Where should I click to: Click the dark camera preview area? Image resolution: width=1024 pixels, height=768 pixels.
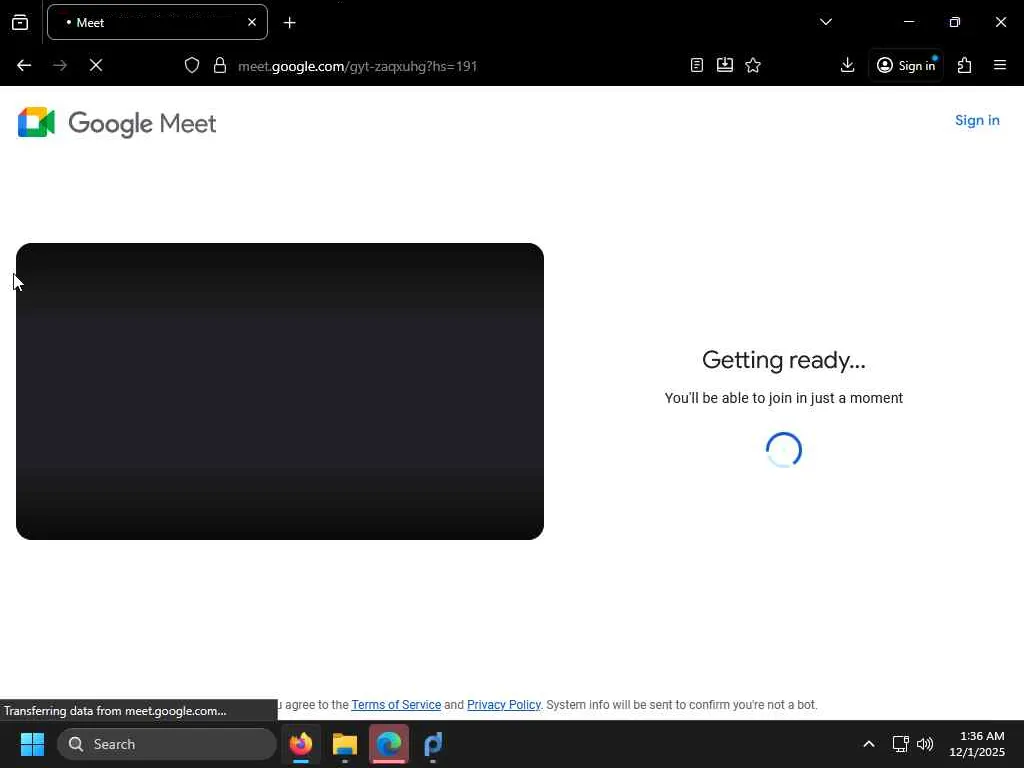pyautogui.click(x=280, y=391)
